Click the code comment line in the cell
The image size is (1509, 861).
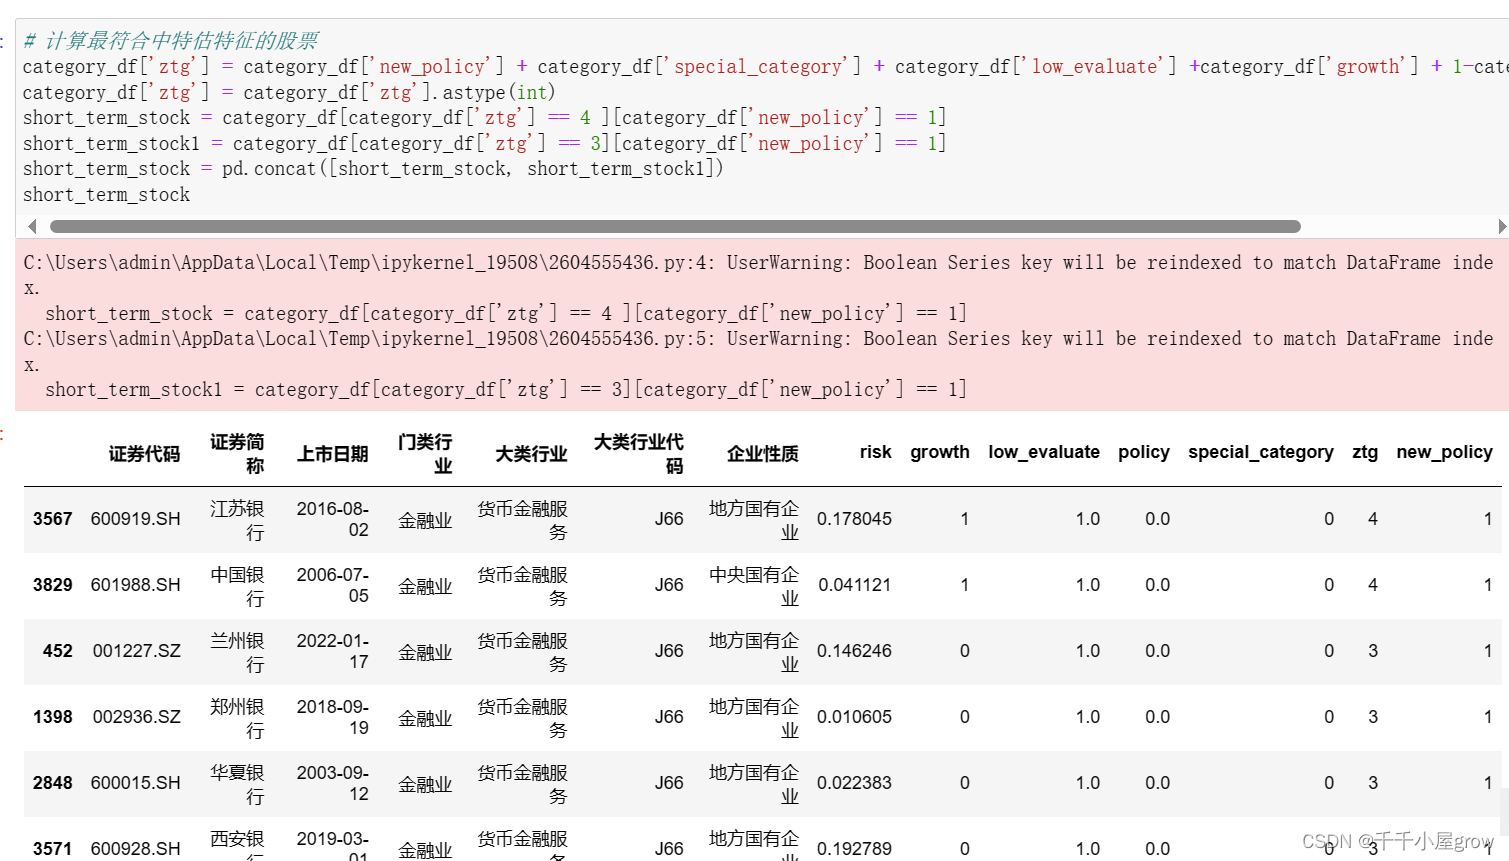pos(170,41)
